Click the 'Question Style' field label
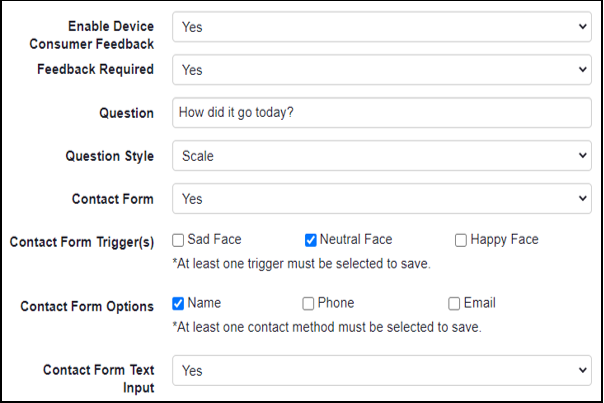Image resolution: width=604 pixels, height=403 pixels. [x=110, y=156]
